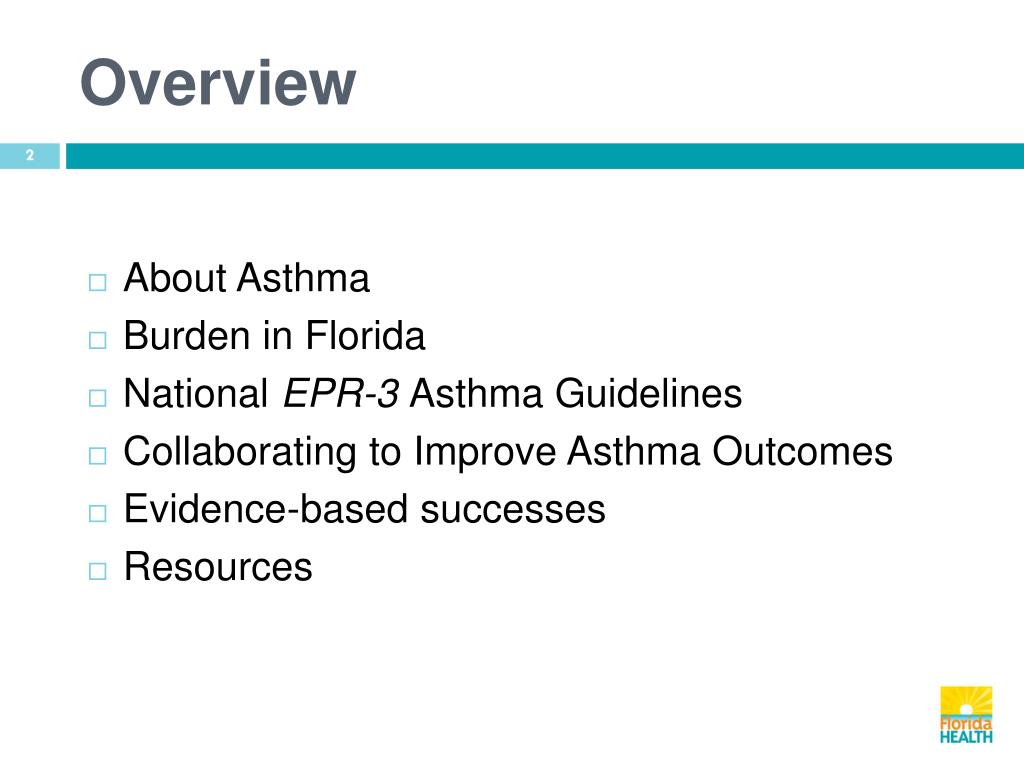Click bullet next to National EPR-3 Asthma Guidelines
Image resolution: width=1024 pixels, height=768 pixels.
97,398
